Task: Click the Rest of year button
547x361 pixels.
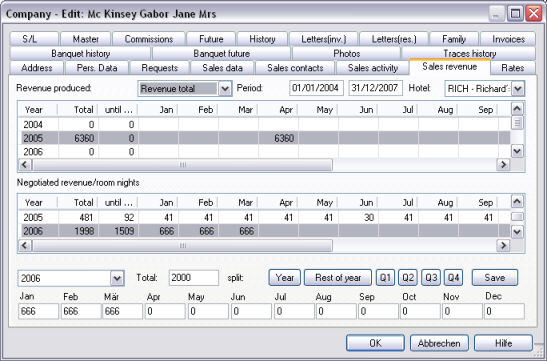Action: [338, 278]
